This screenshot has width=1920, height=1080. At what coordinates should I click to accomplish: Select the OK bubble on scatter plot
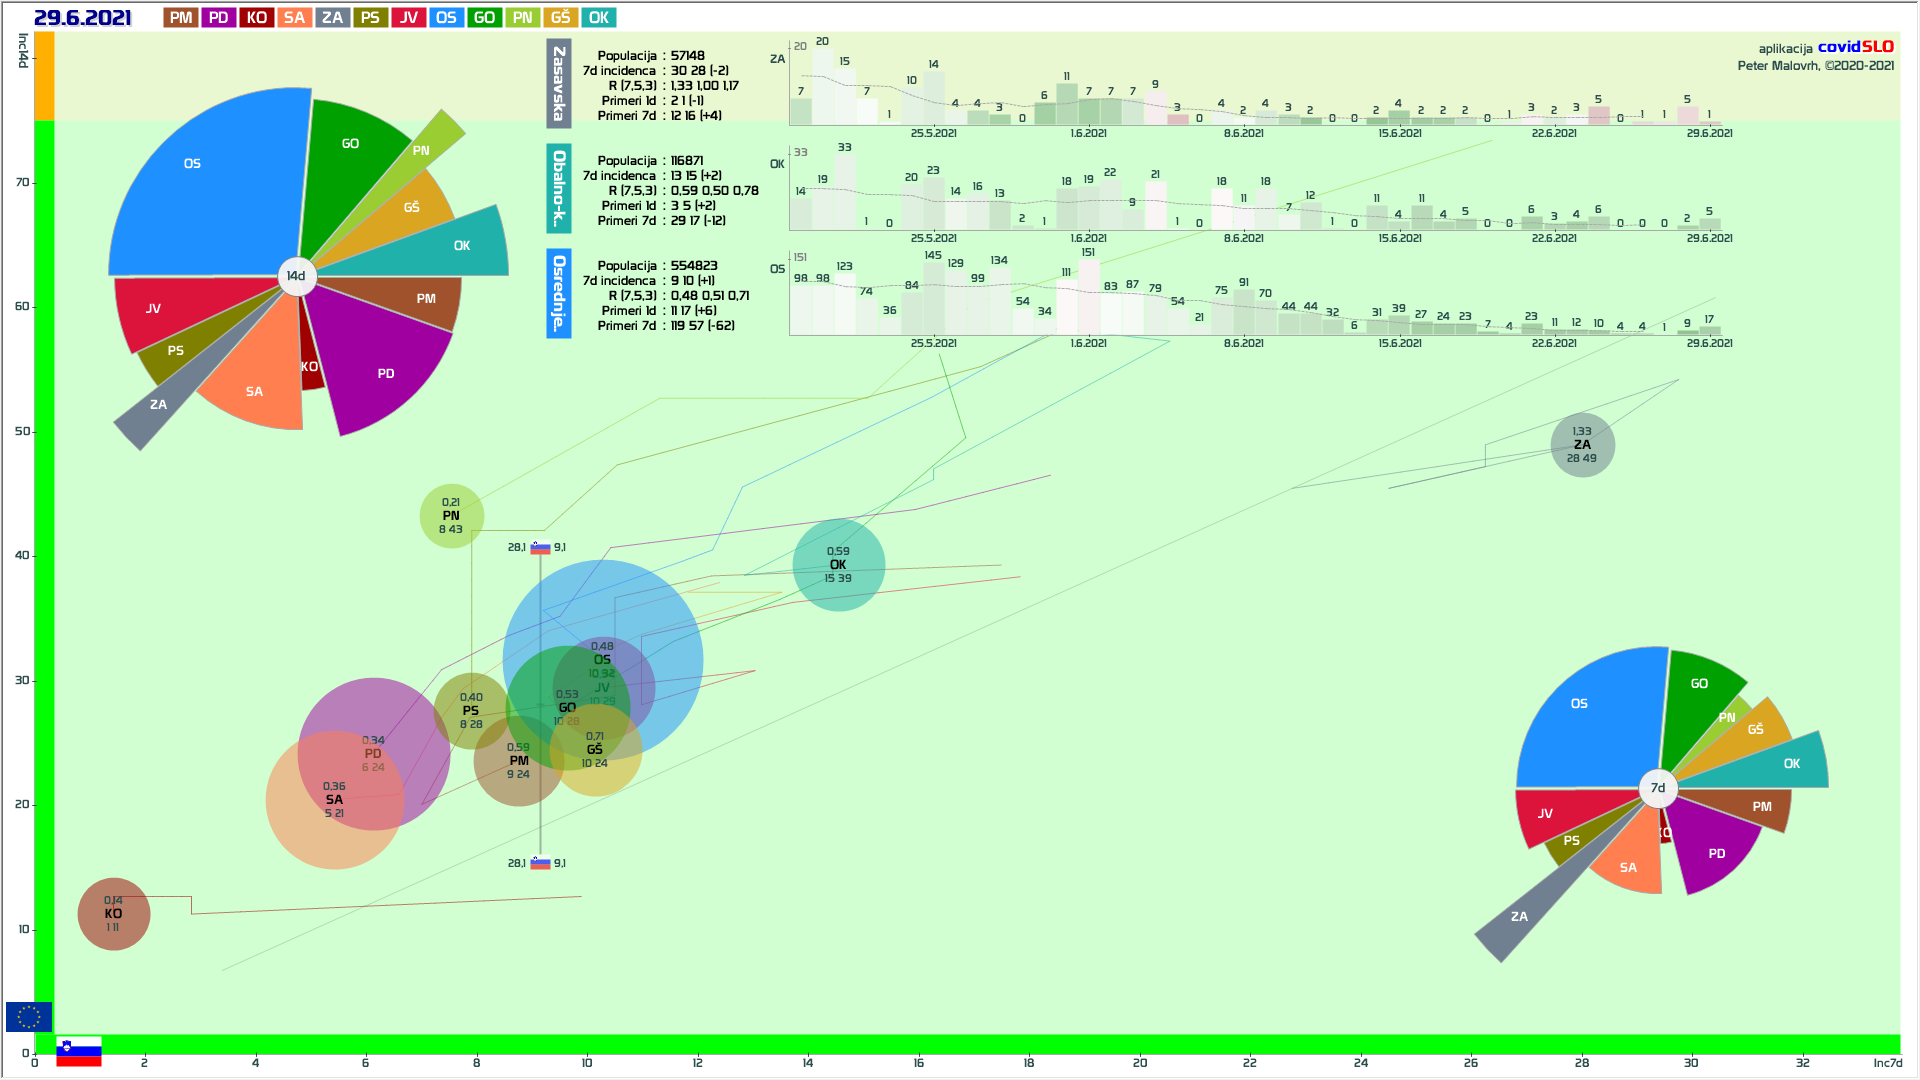(838, 565)
